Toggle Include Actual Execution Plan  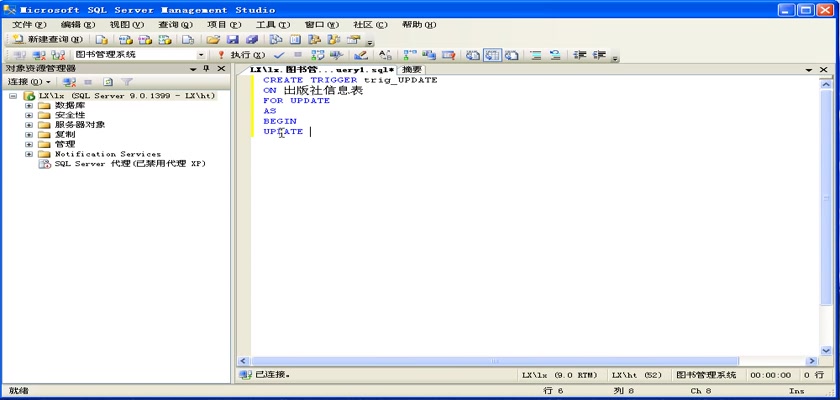point(410,55)
